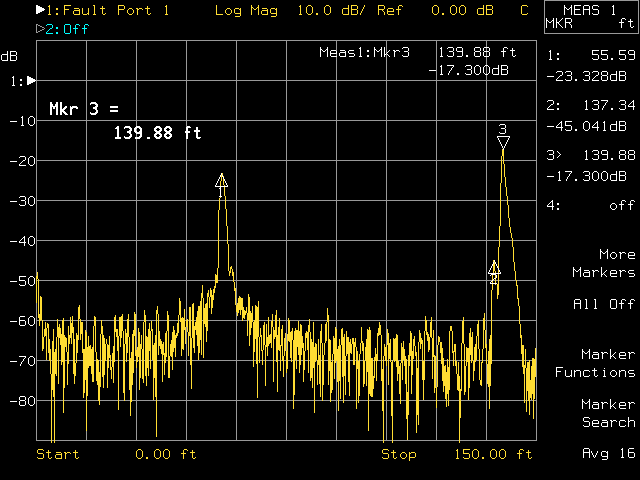Click the 'Meas1:Mkr3' annotation readout
This screenshot has width=640, height=480.
click(364, 53)
